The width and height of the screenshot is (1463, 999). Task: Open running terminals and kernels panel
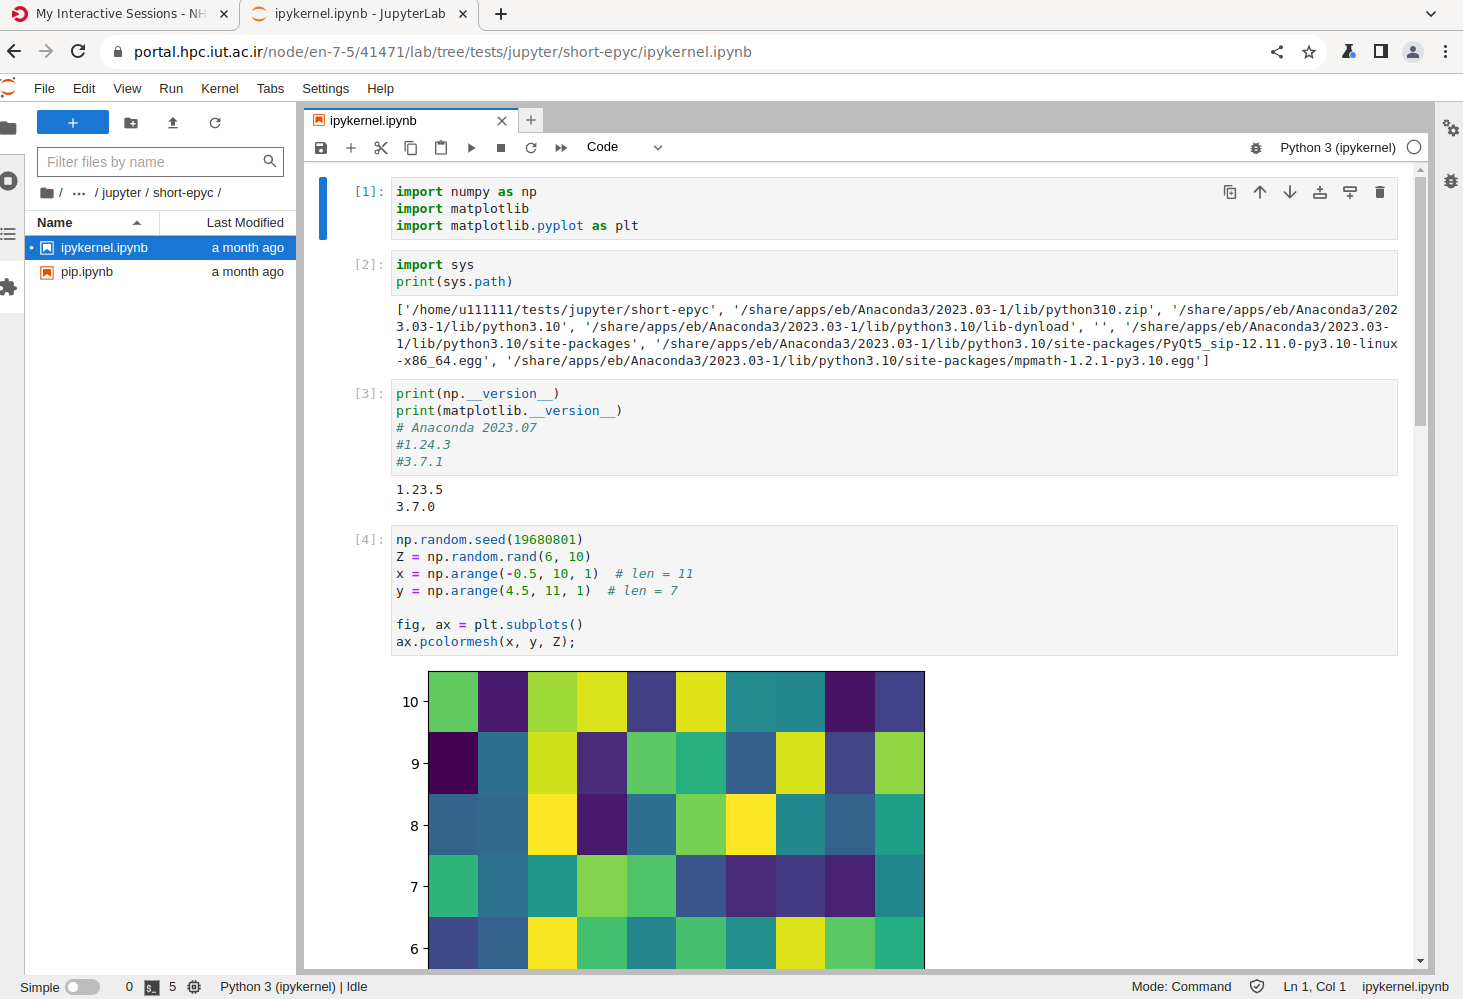click(9, 181)
